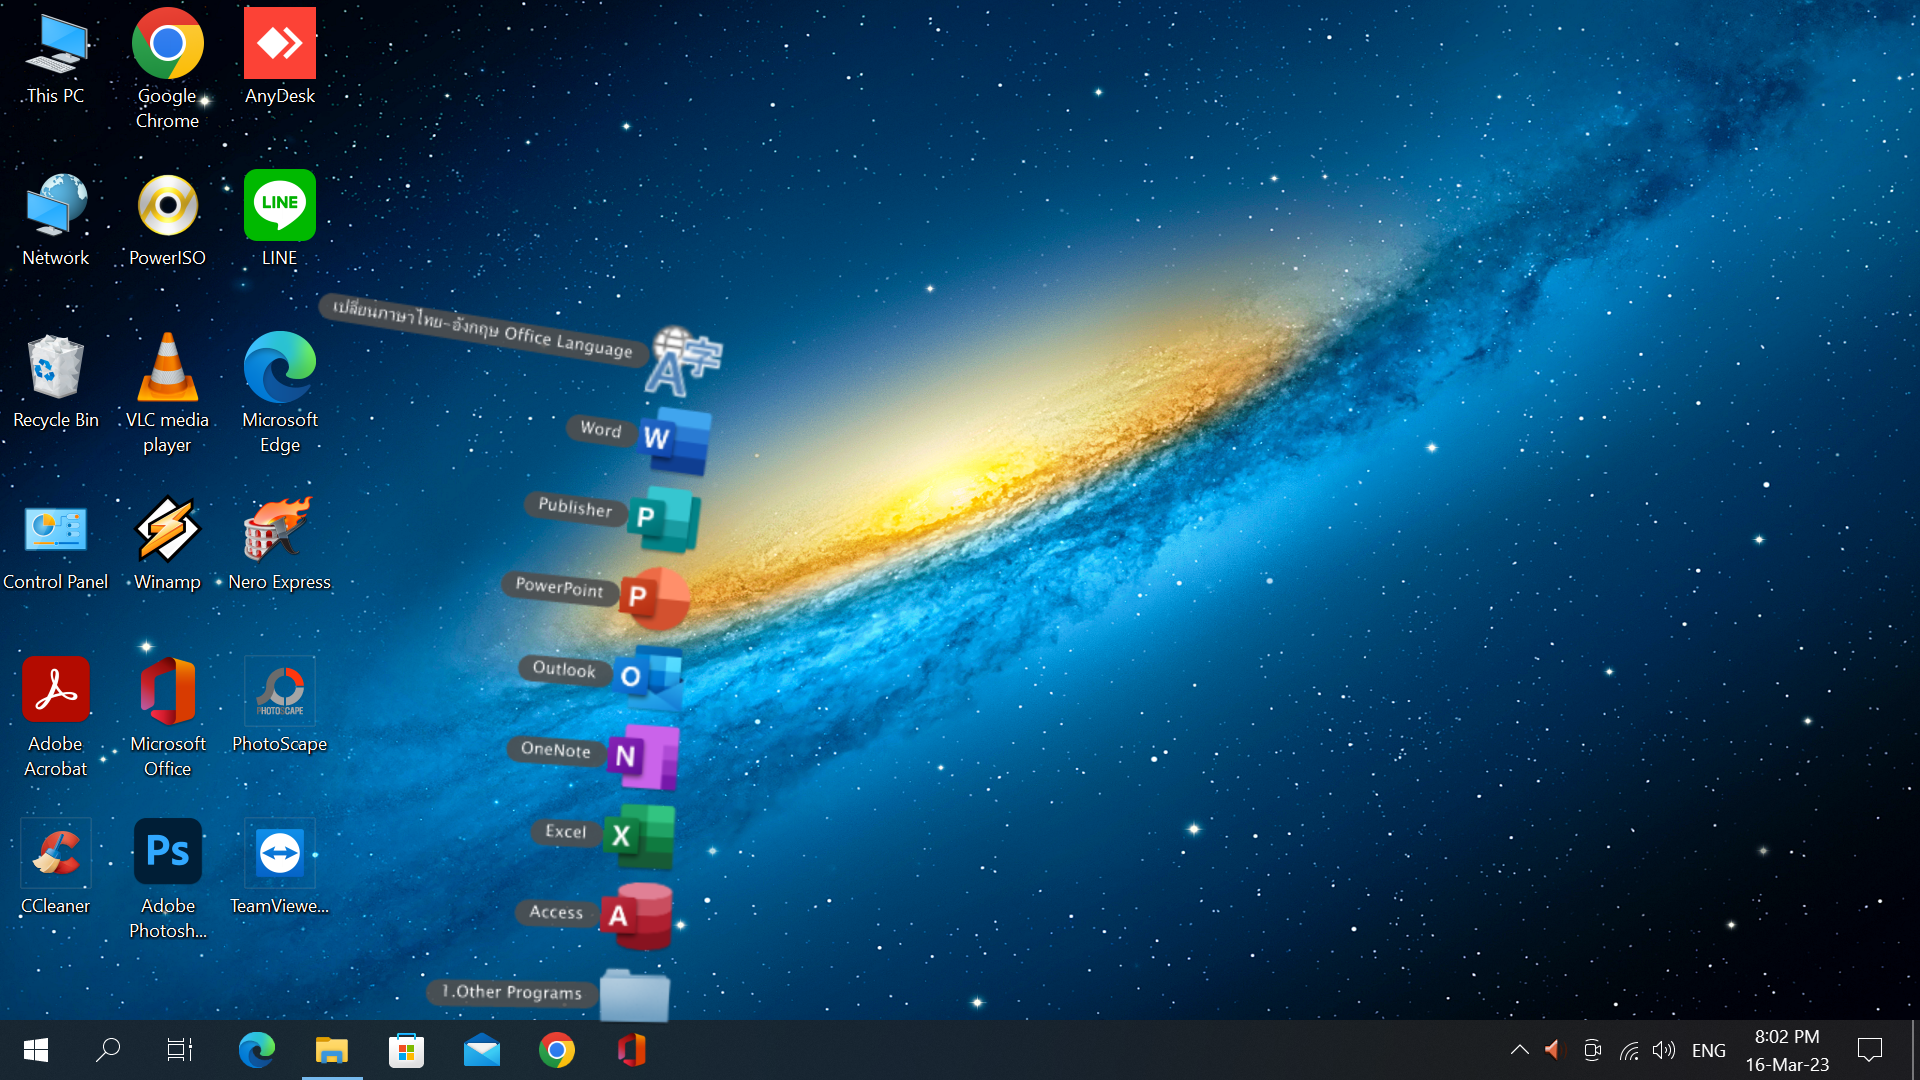Open the Action Center notifications
The width and height of the screenshot is (1920, 1080).
[1870, 1050]
